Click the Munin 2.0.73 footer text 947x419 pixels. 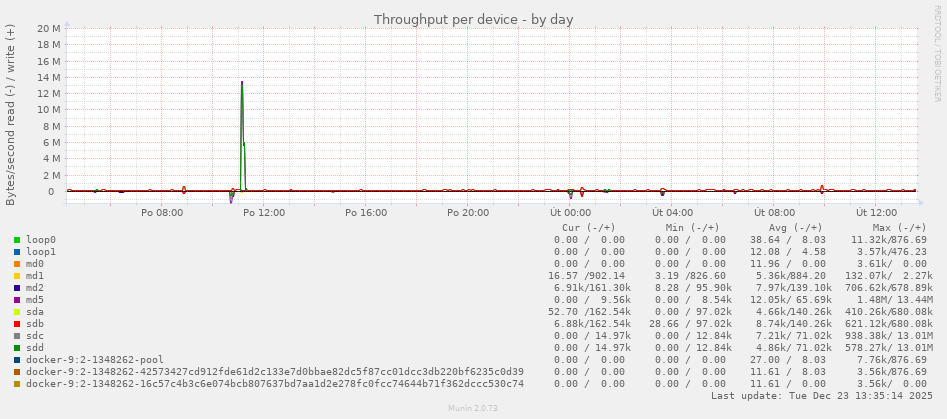point(473,409)
